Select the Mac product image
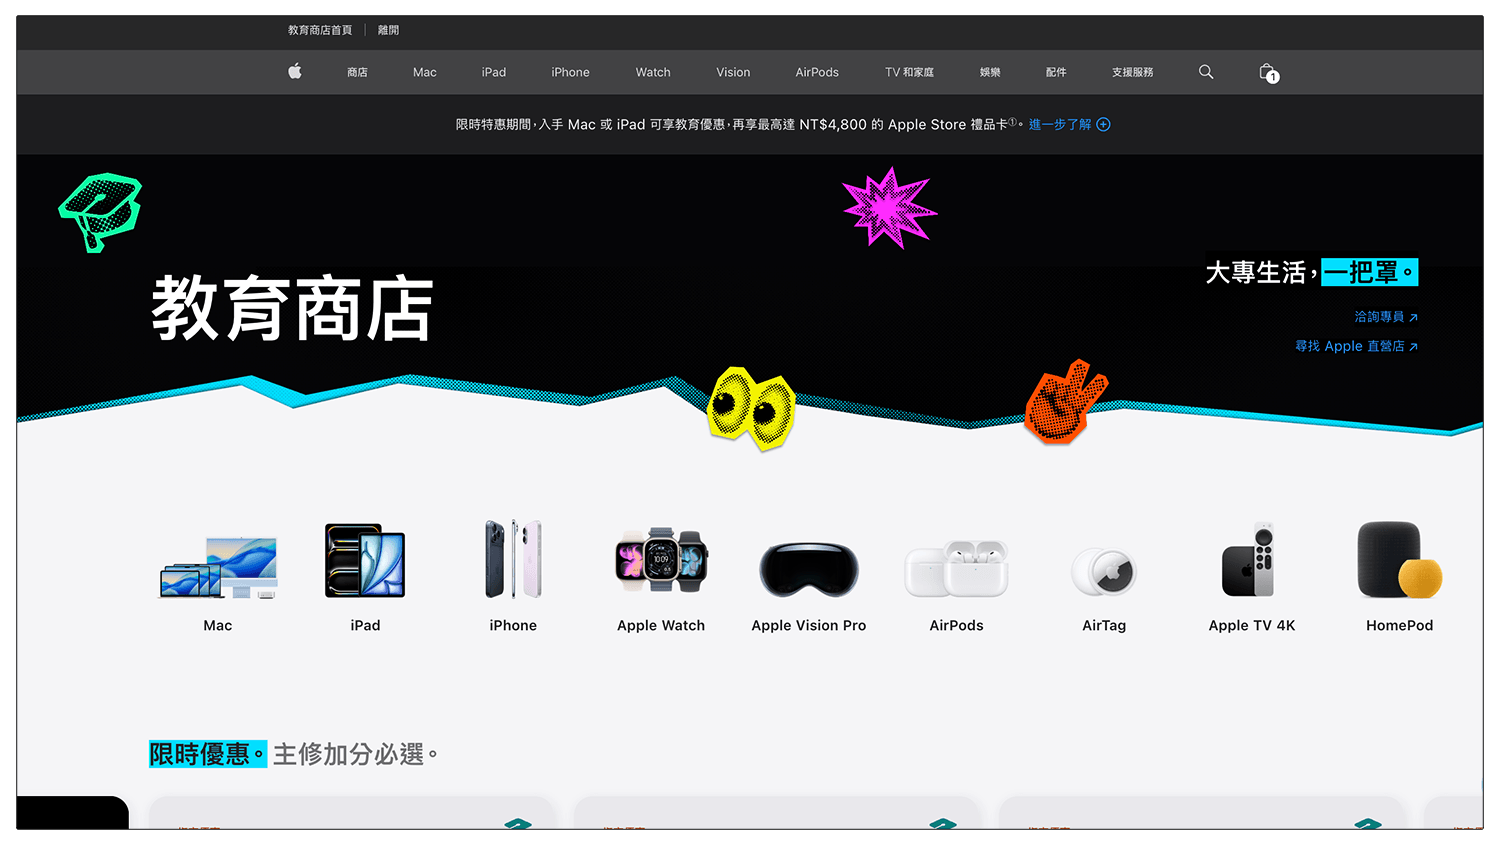The height and width of the screenshot is (849, 1500). click(x=218, y=567)
